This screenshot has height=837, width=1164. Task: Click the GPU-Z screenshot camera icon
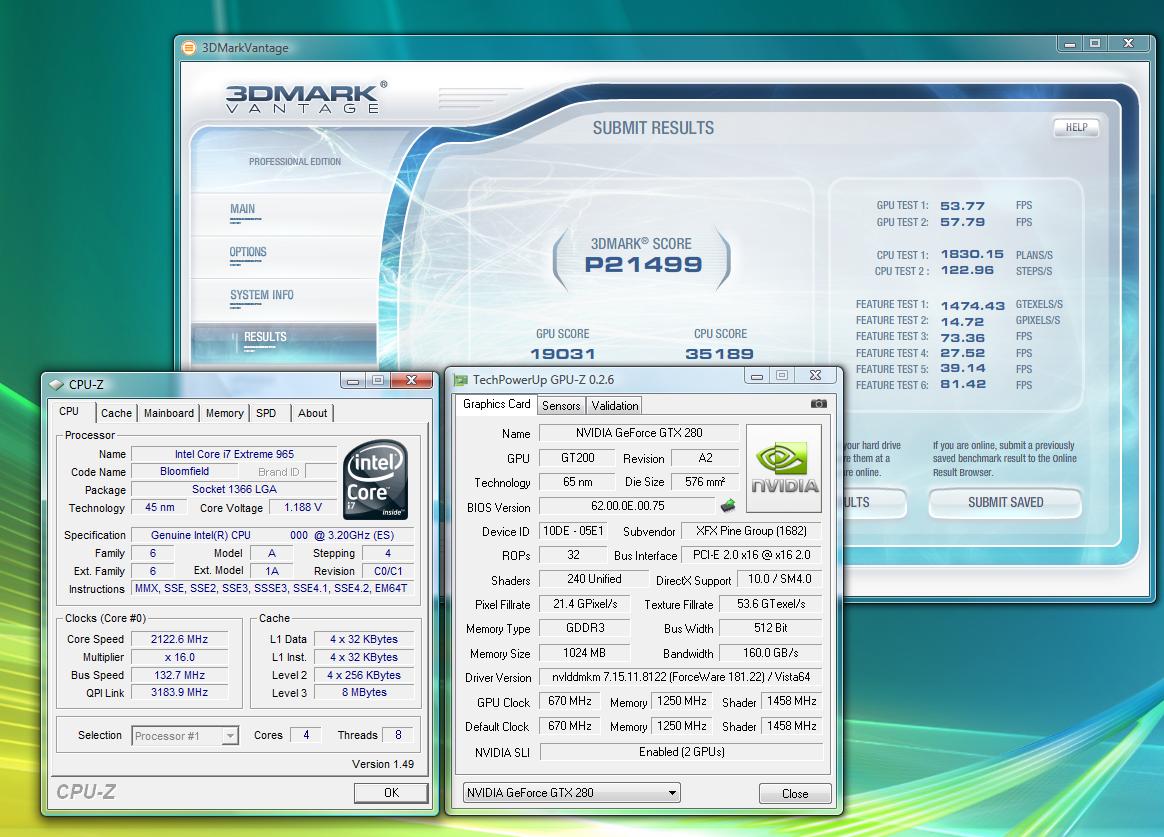click(x=818, y=404)
